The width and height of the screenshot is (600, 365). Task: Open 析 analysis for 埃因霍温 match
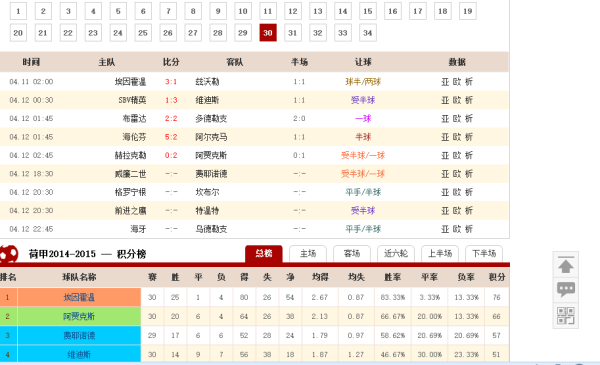tap(469, 81)
